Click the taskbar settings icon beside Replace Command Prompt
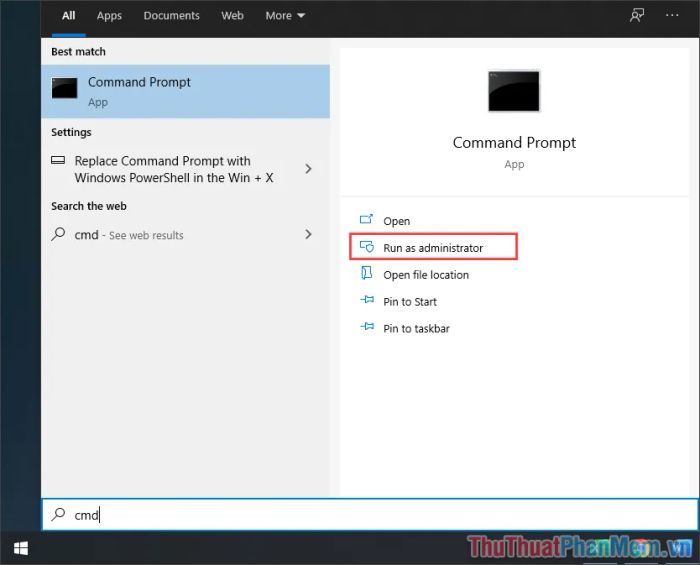Screen dimensions: 700x565 (58, 160)
